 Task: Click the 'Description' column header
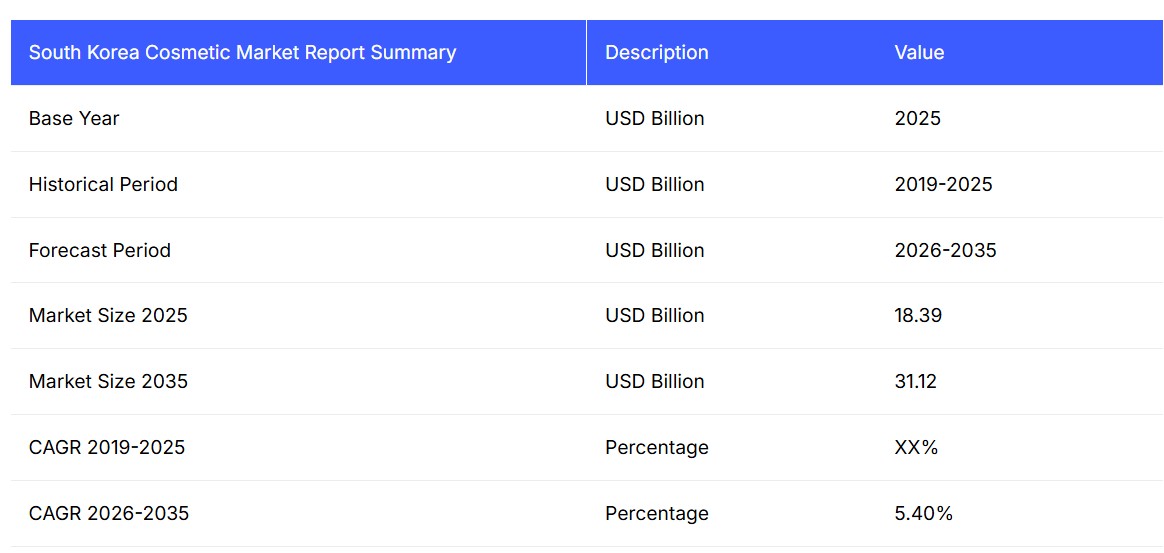656,53
